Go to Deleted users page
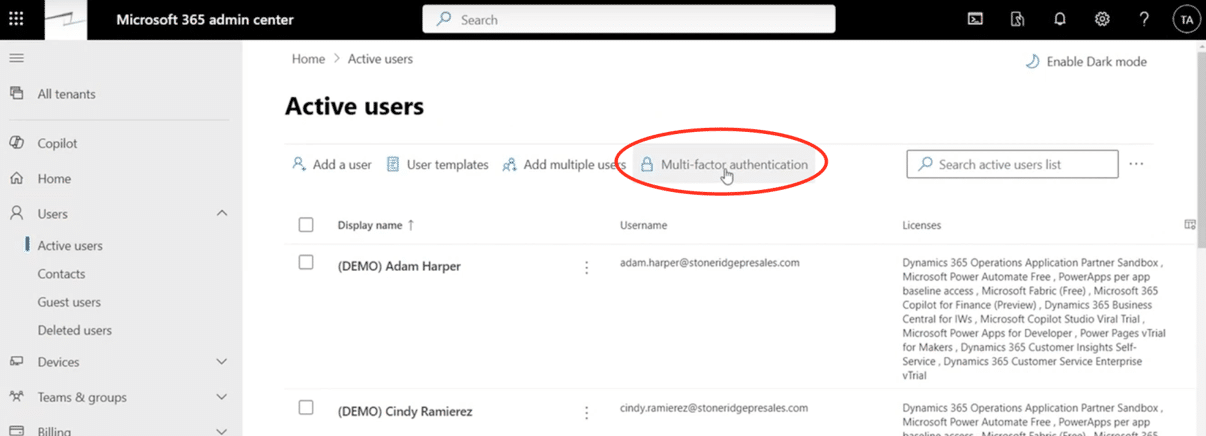 coord(74,330)
